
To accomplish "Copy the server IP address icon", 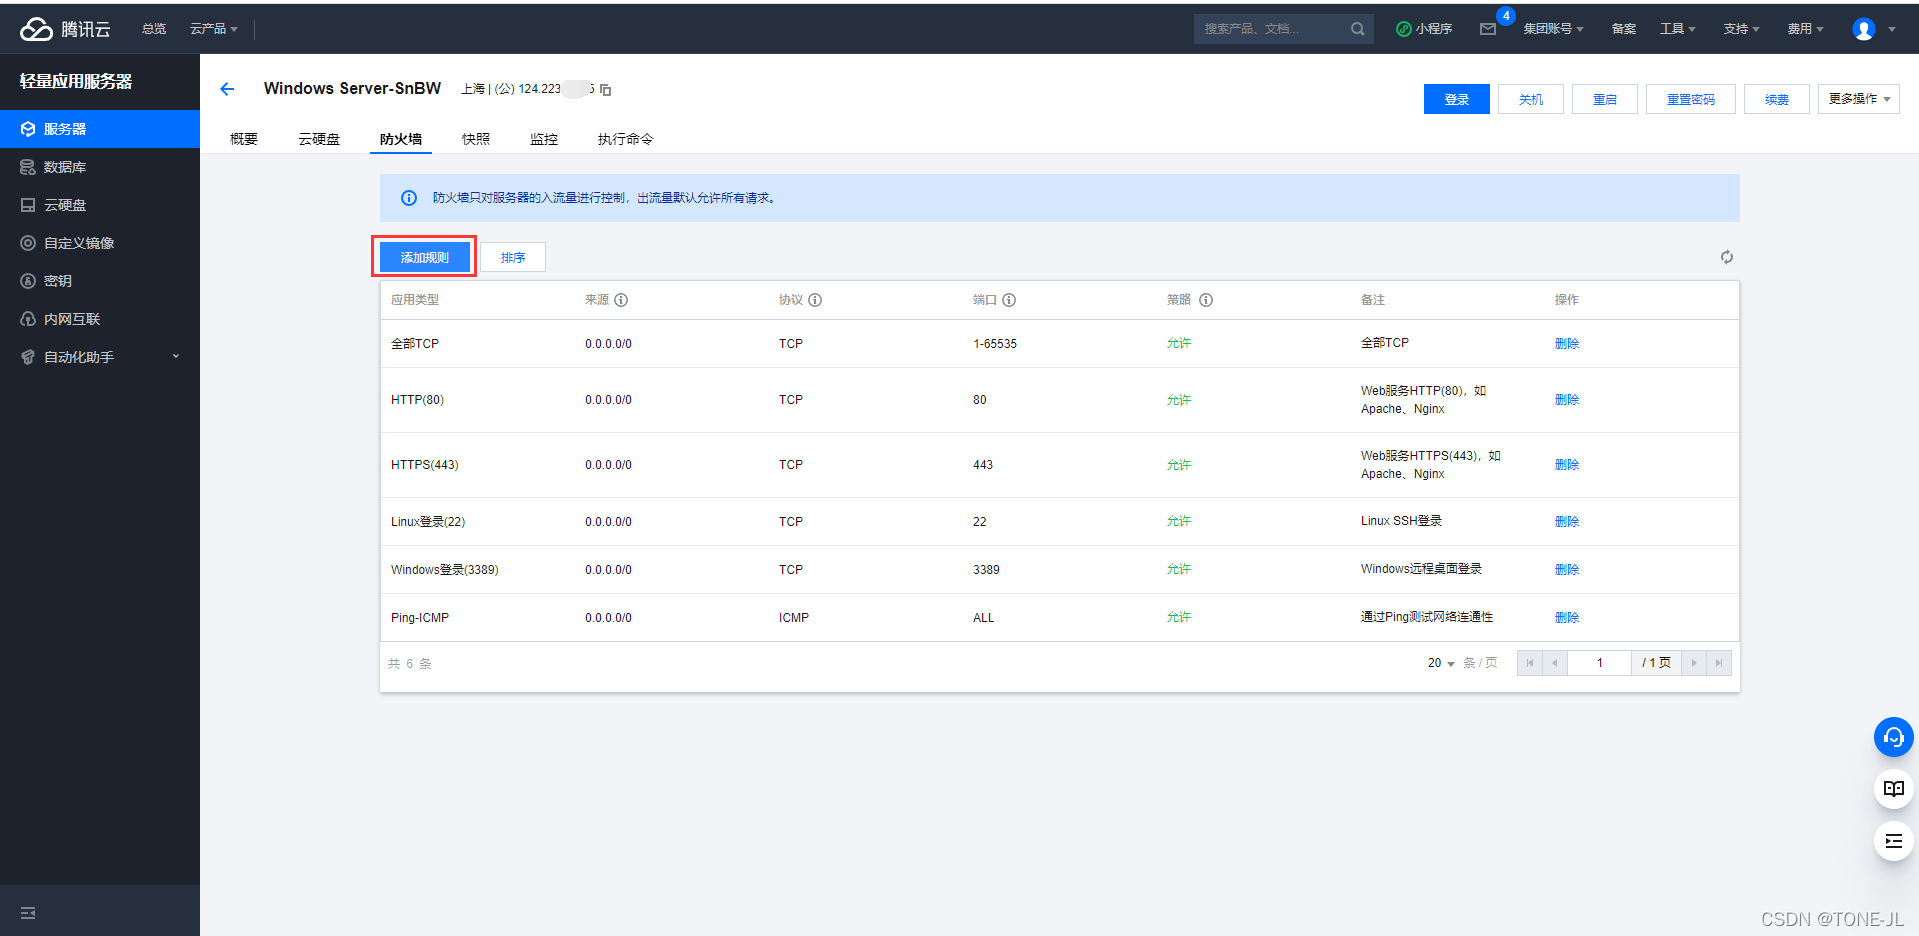I will (x=605, y=90).
